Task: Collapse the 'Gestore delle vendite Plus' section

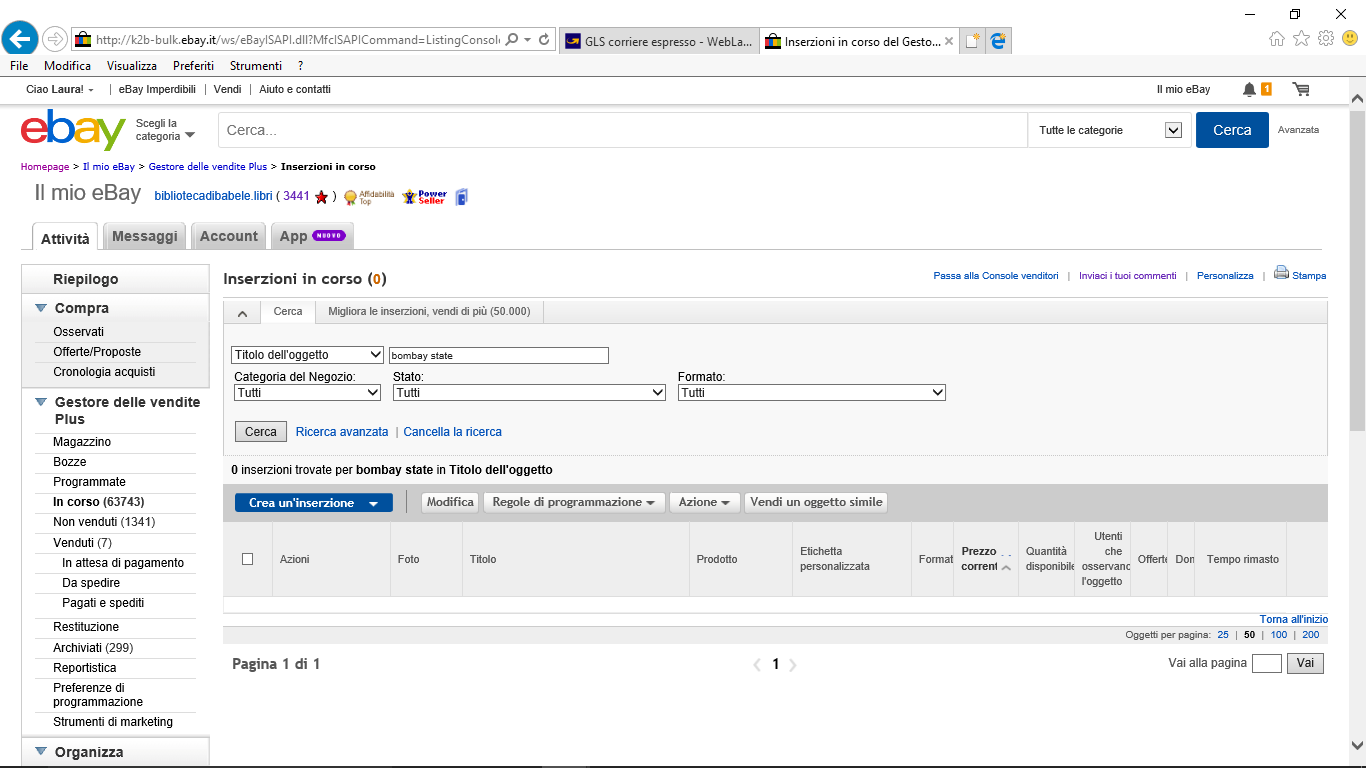Action: (x=41, y=402)
